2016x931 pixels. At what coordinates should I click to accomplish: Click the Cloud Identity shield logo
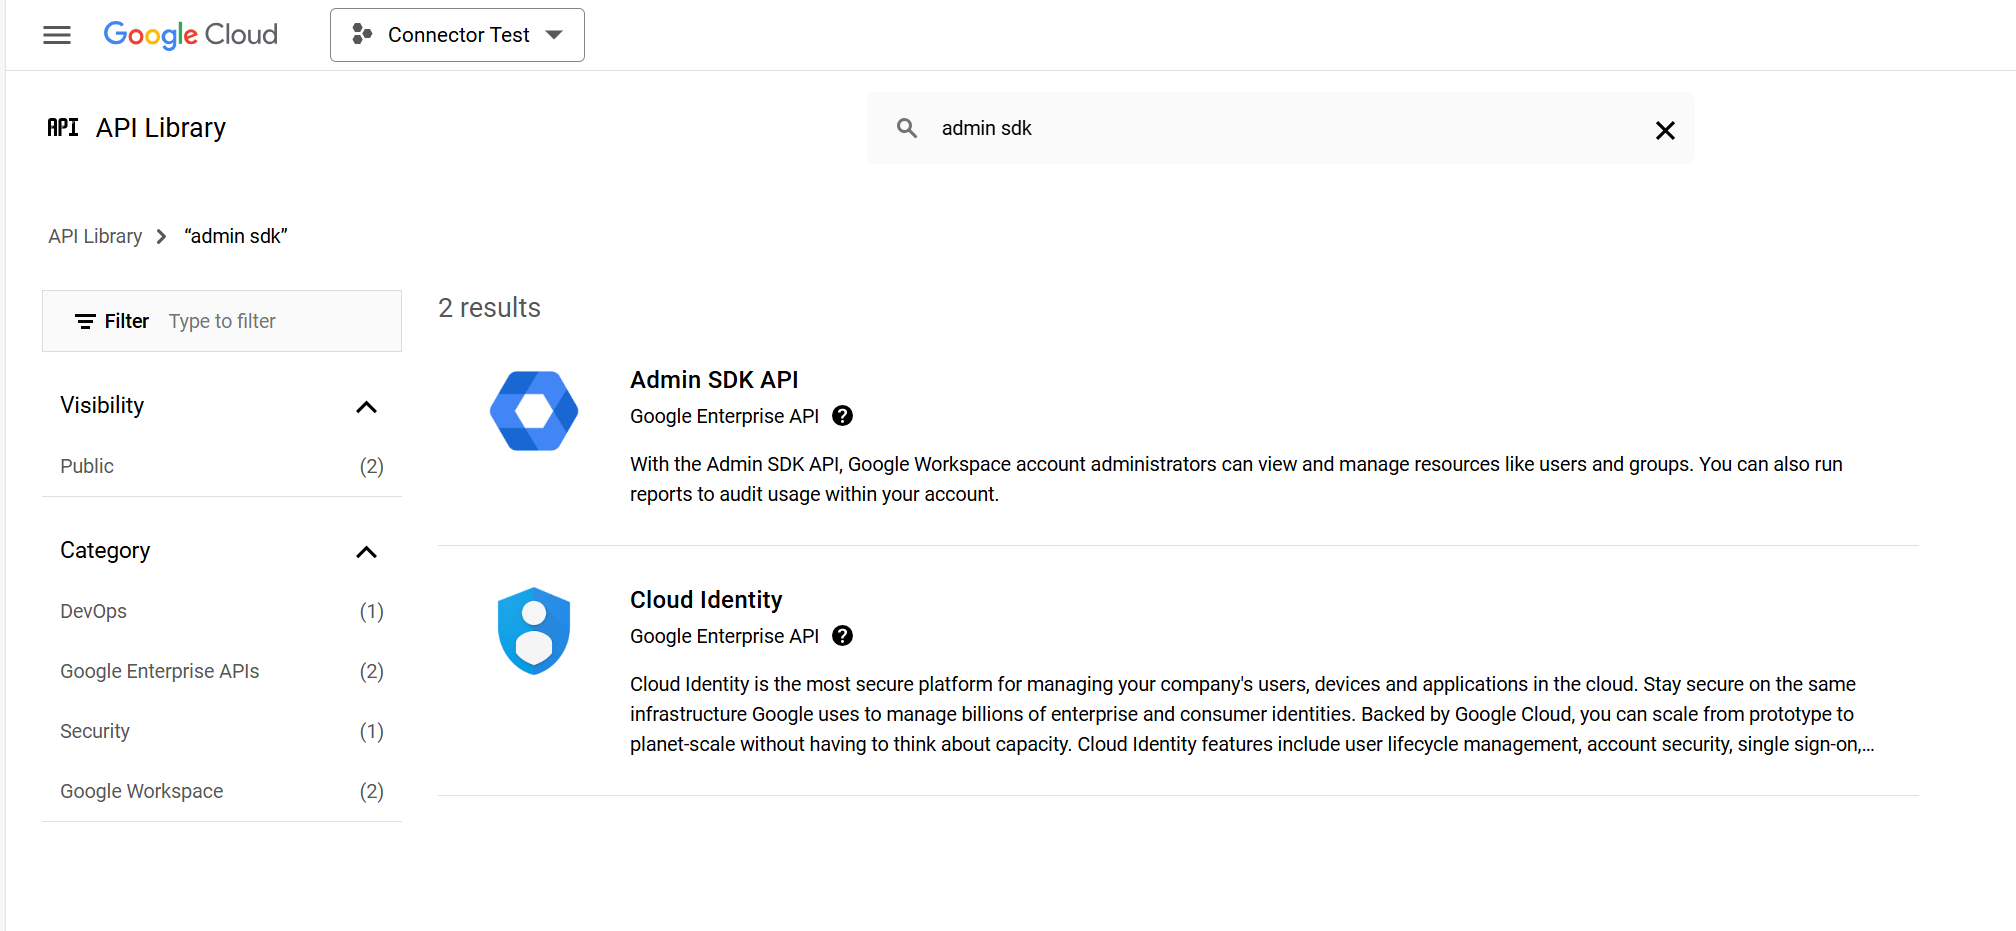(534, 631)
